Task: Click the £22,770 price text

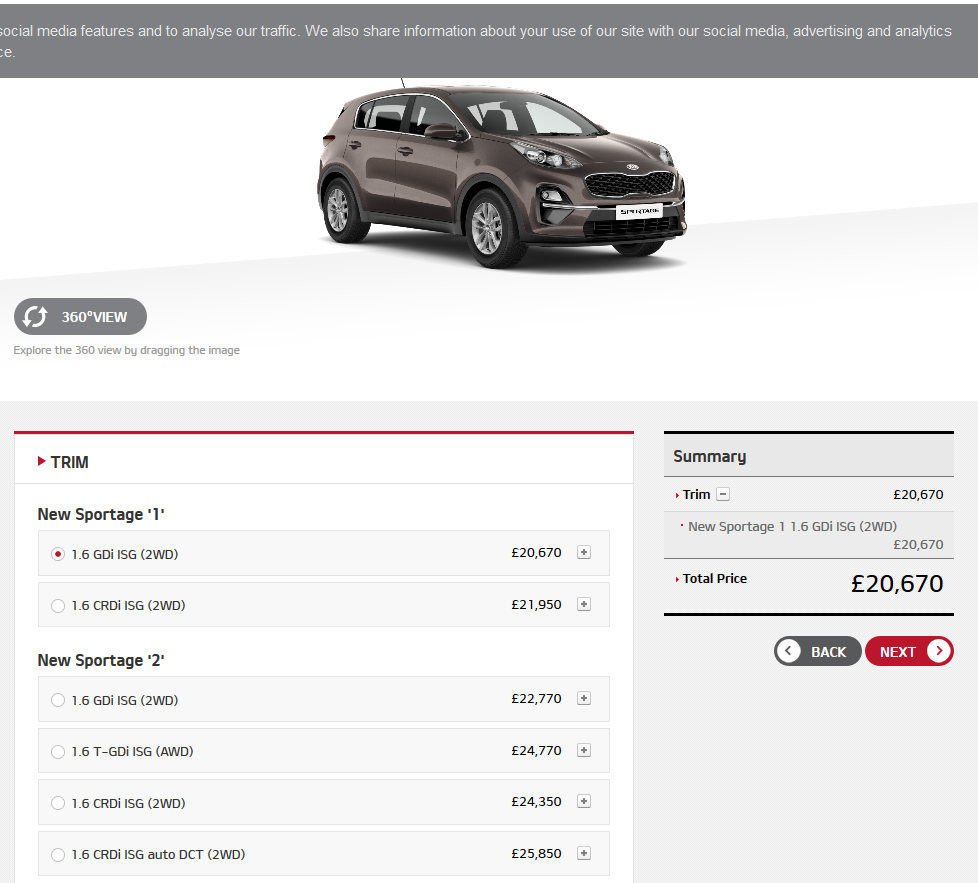Action: (536, 698)
